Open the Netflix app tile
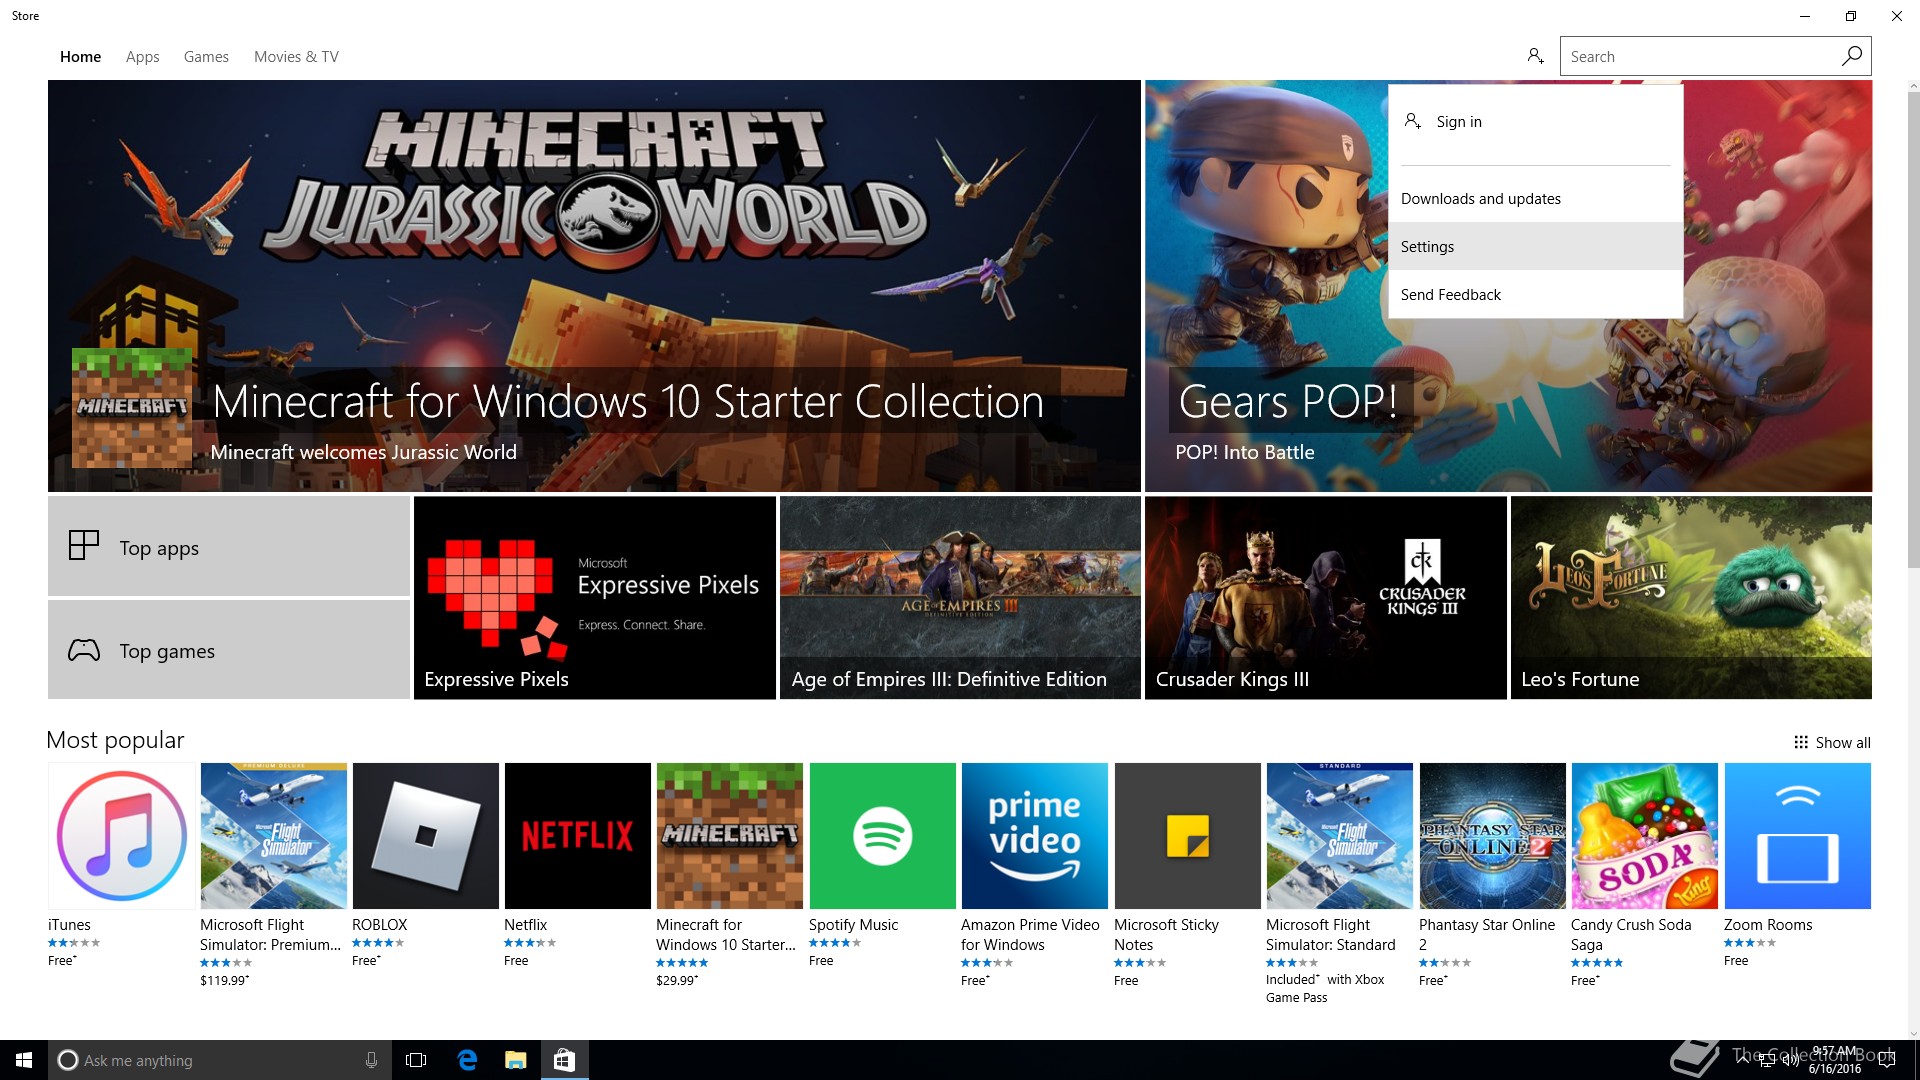The width and height of the screenshot is (1920, 1080). click(578, 836)
